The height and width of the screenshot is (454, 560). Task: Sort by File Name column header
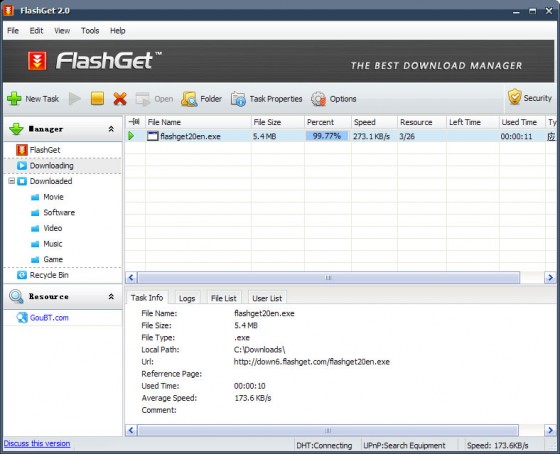point(198,122)
